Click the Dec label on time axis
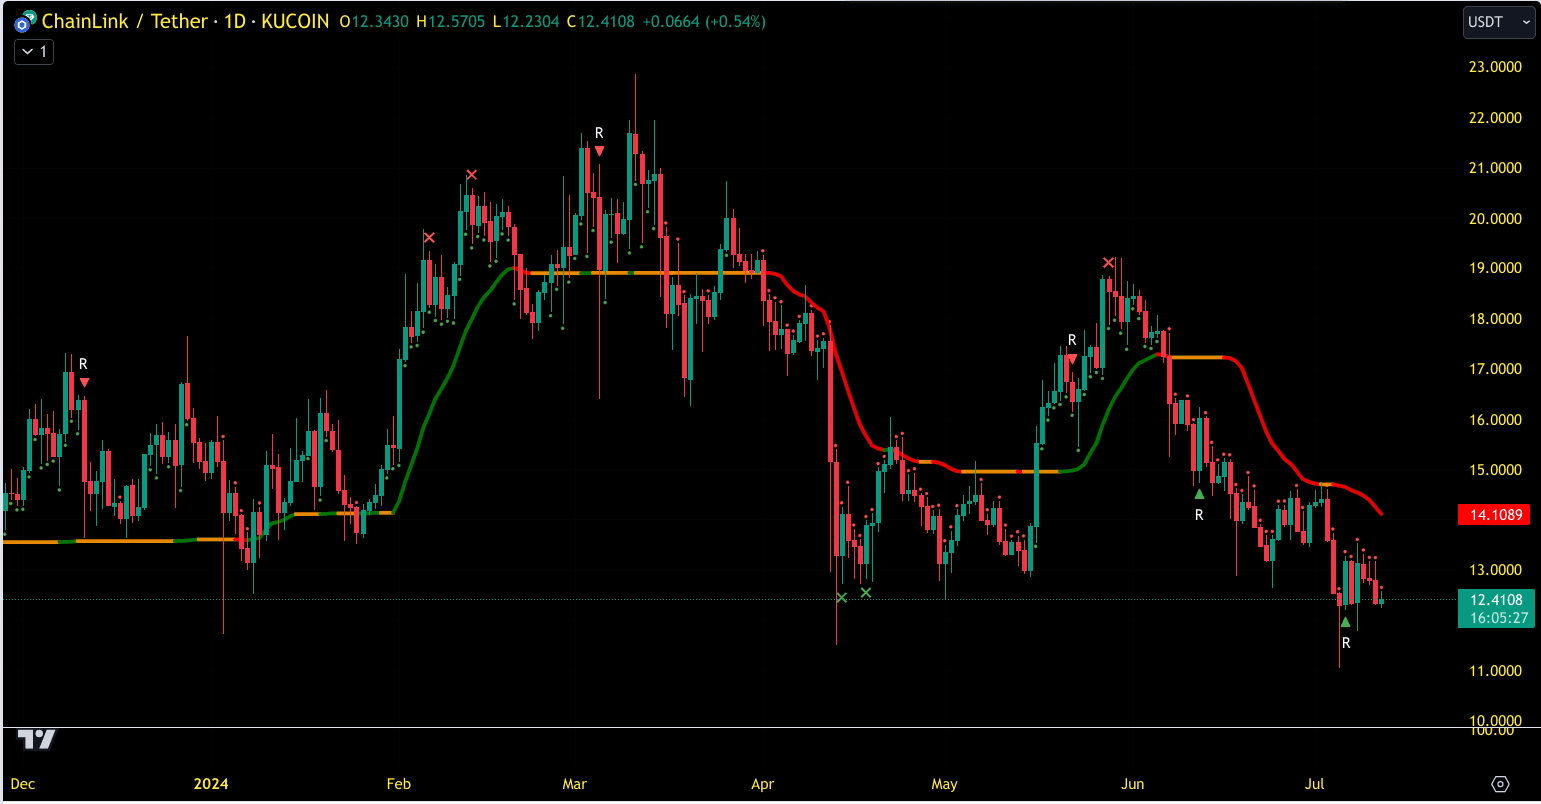The image size is (1541, 804). tap(22, 784)
